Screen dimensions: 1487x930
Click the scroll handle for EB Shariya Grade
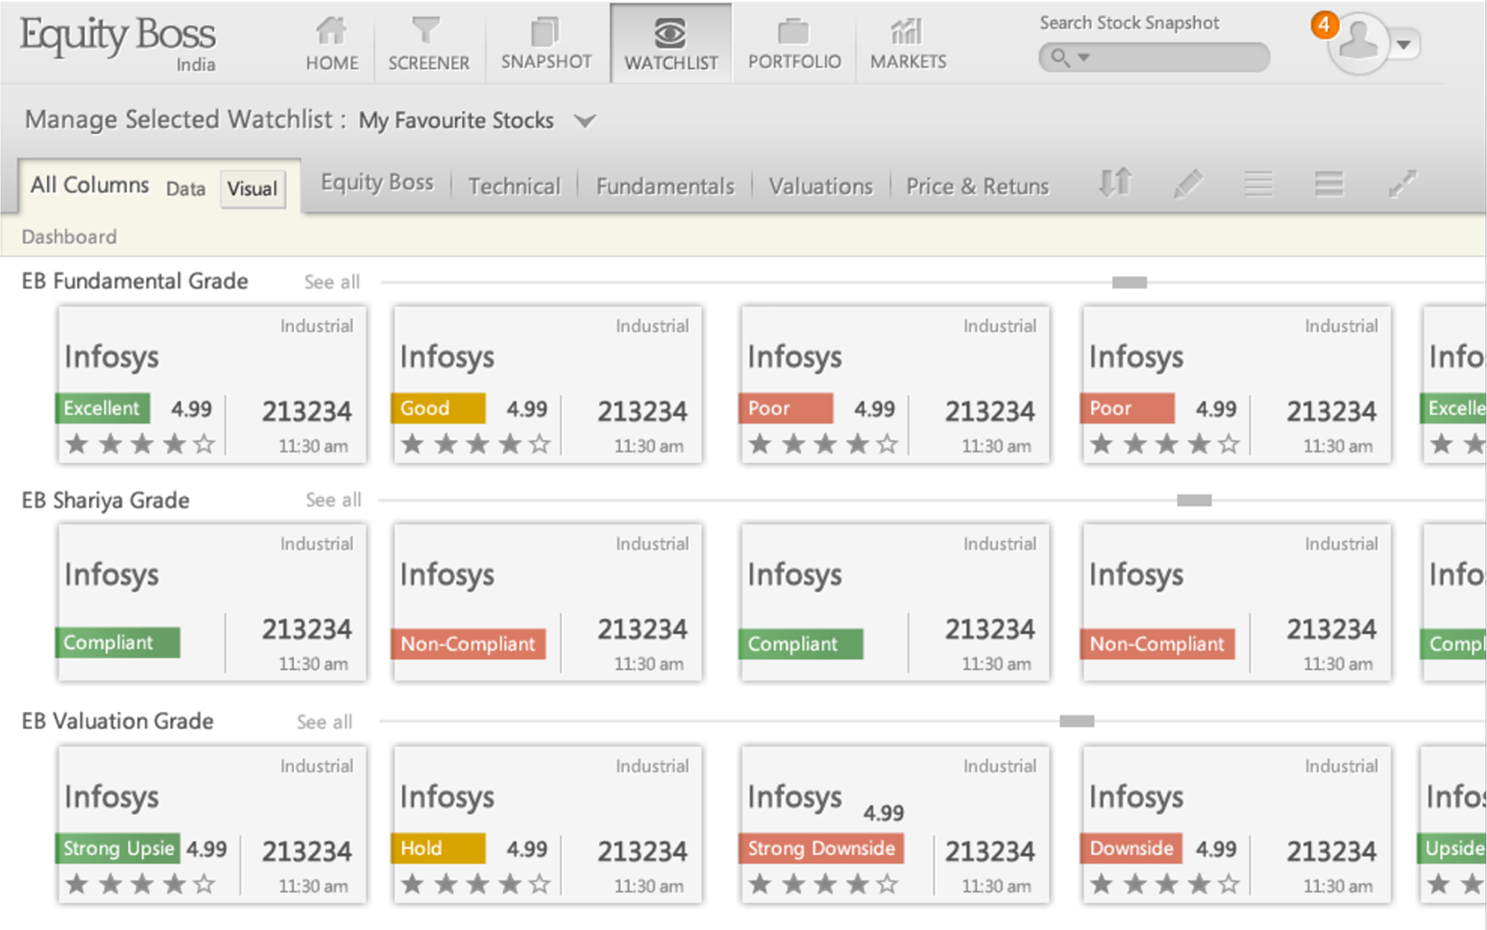(x=1194, y=500)
